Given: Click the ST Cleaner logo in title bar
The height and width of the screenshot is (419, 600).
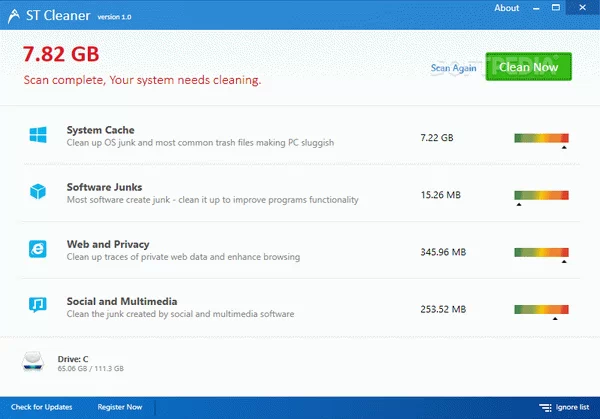Looking at the screenshot, I should tap(12, 10).
